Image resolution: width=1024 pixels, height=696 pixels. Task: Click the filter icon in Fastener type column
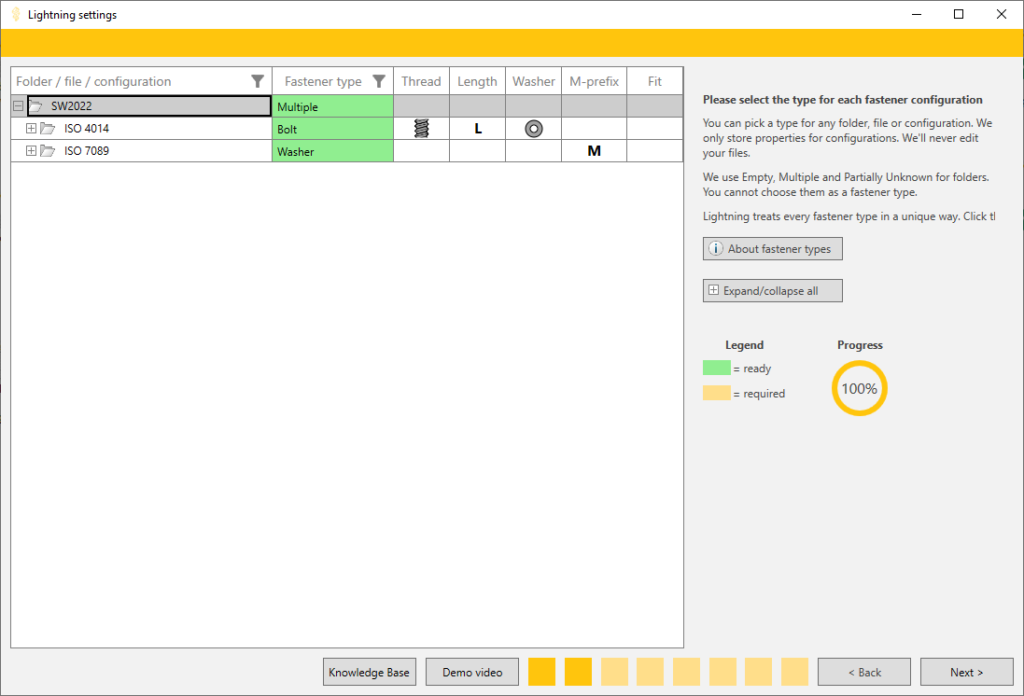[x=378, y=81]
